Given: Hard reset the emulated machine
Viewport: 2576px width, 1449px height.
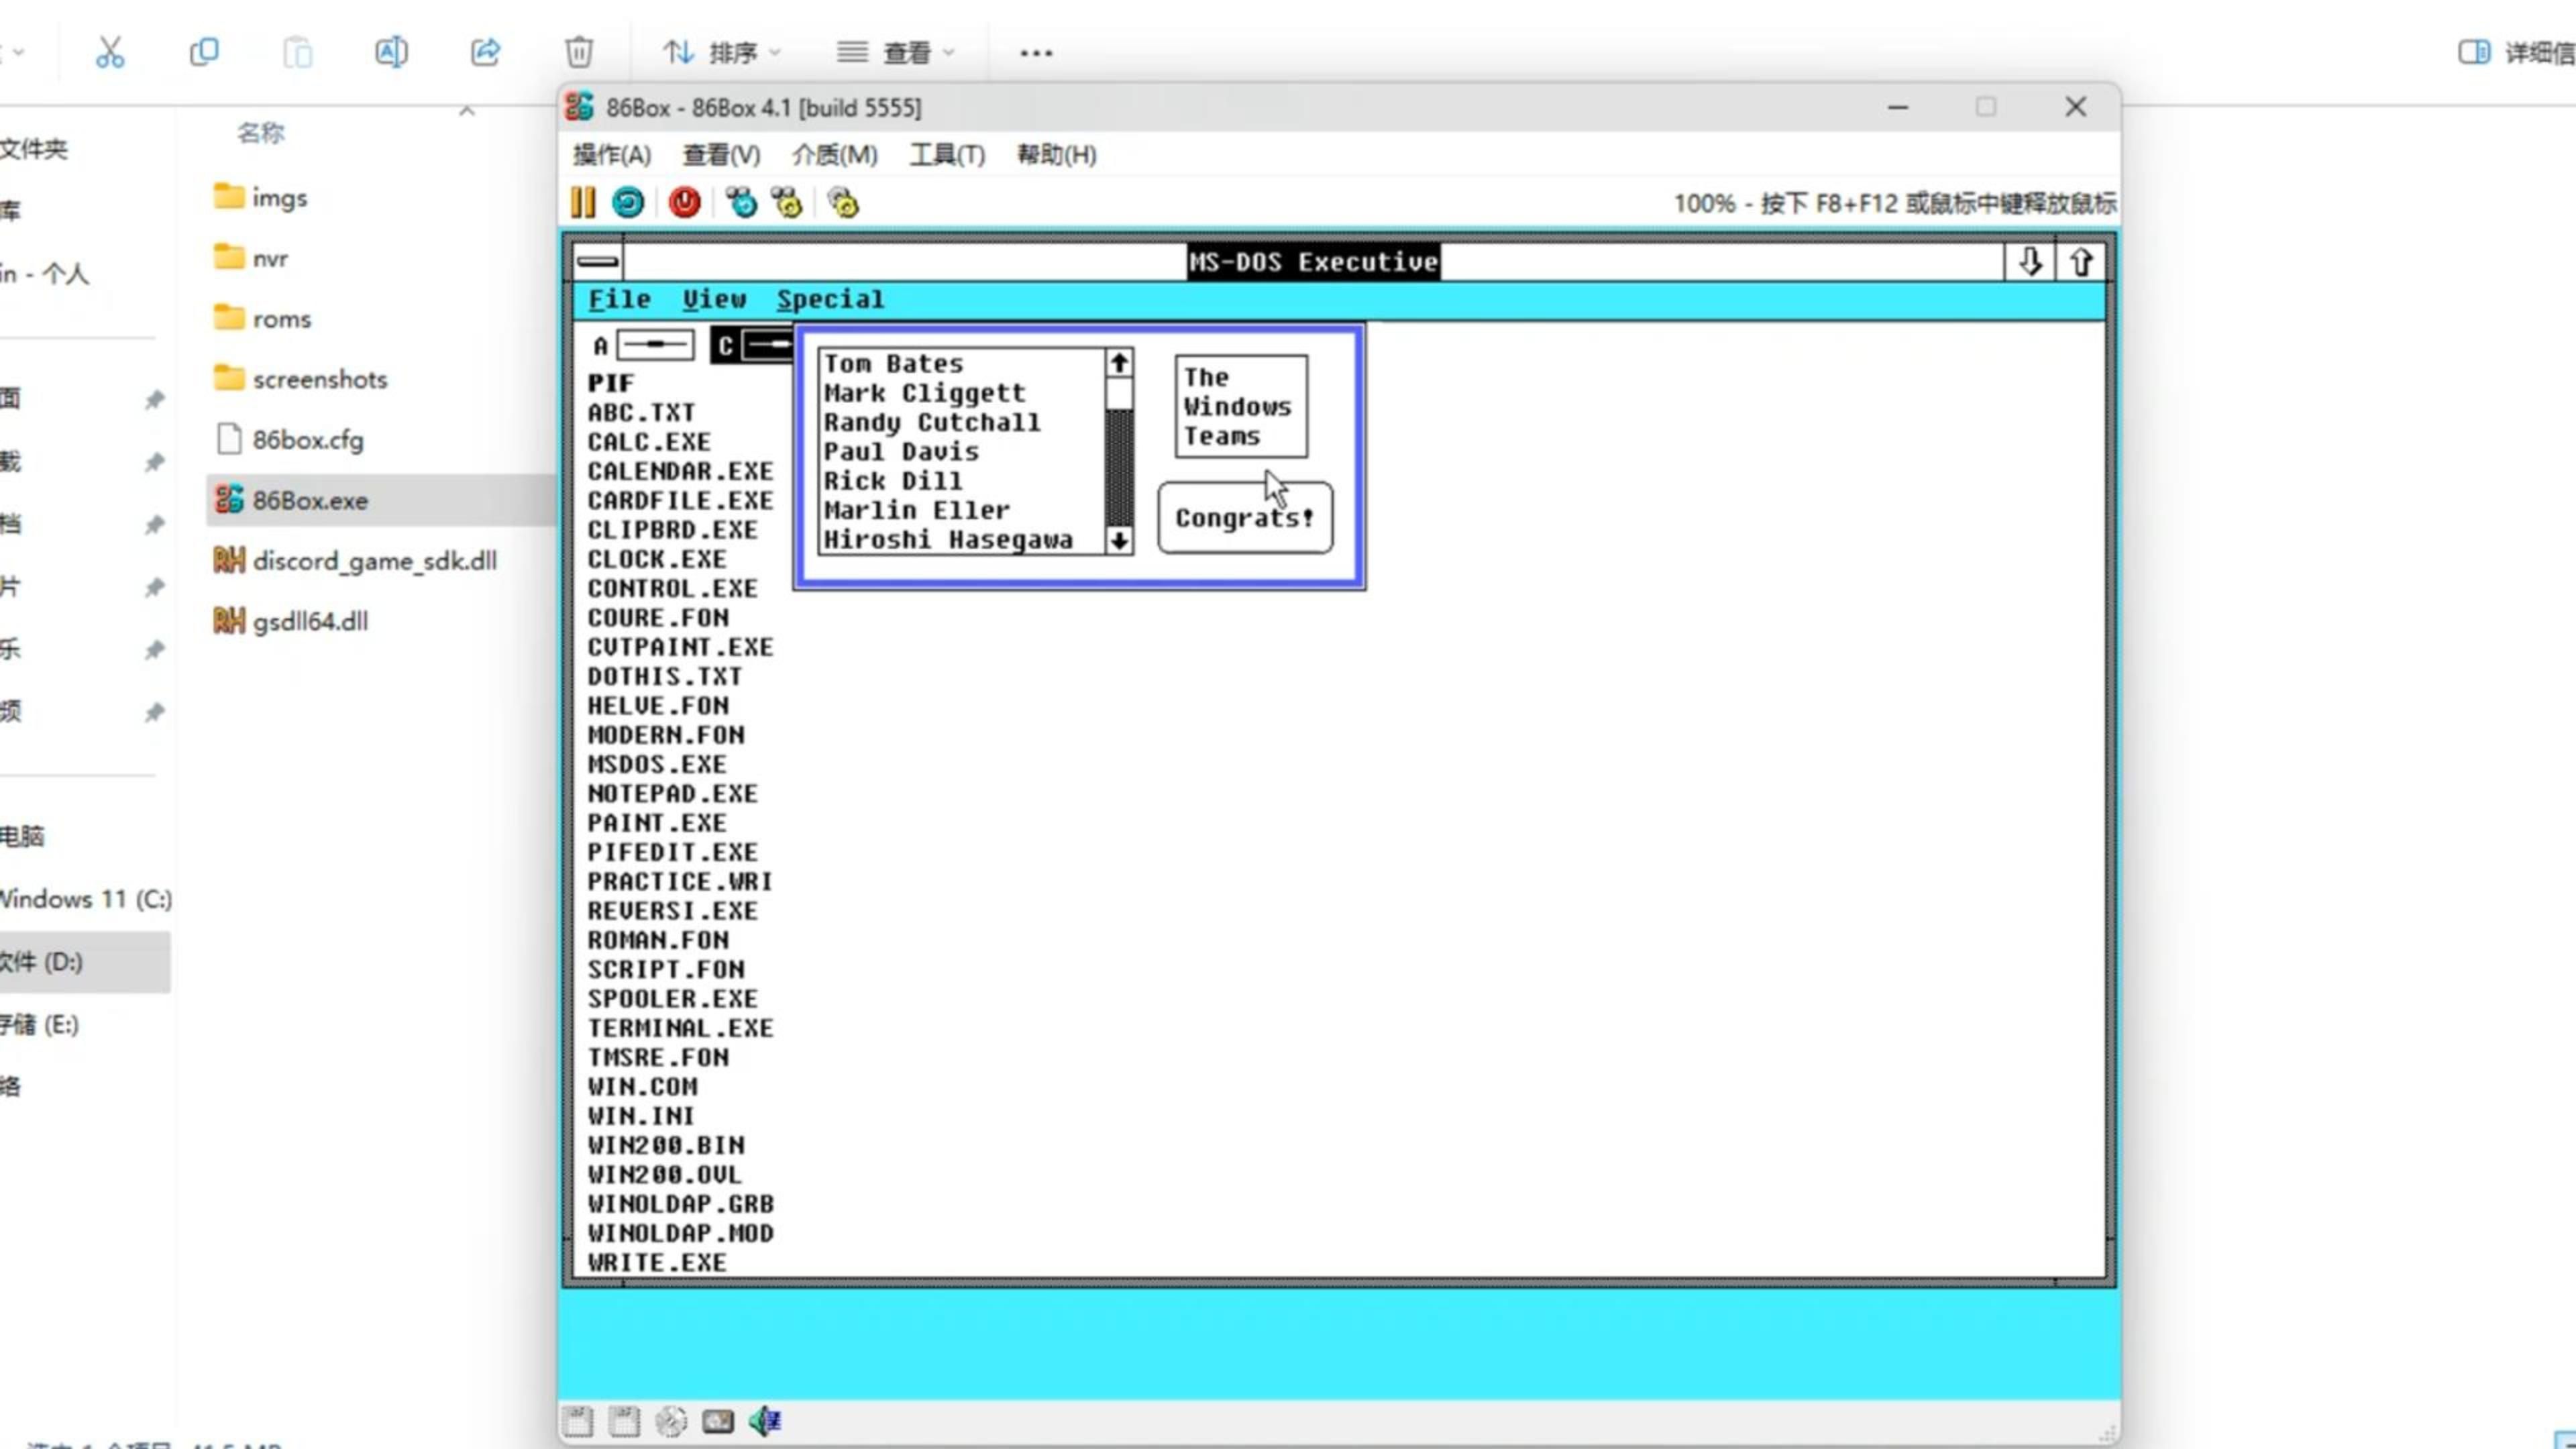Looking at the screenshot, I should 629,203.
